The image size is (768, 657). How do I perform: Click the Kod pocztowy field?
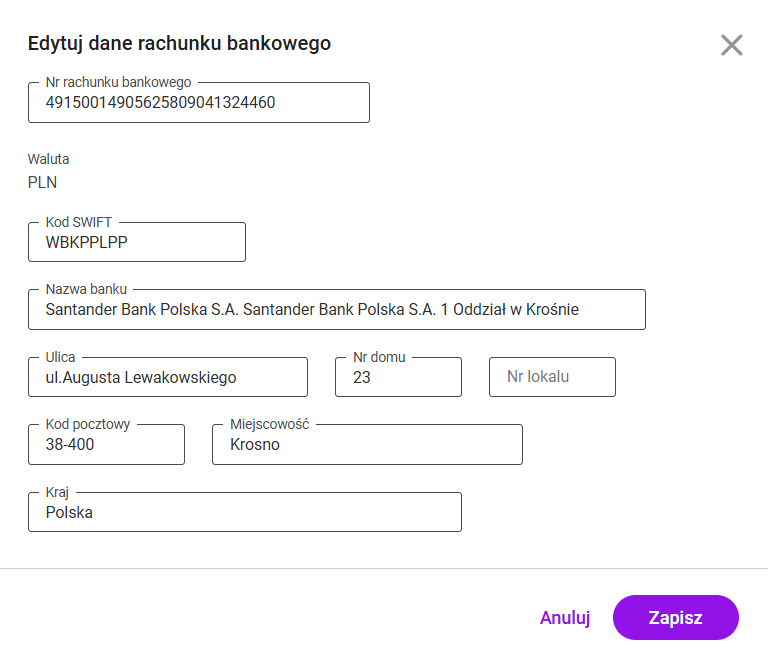pyautogui.click(x=106, y=445)
